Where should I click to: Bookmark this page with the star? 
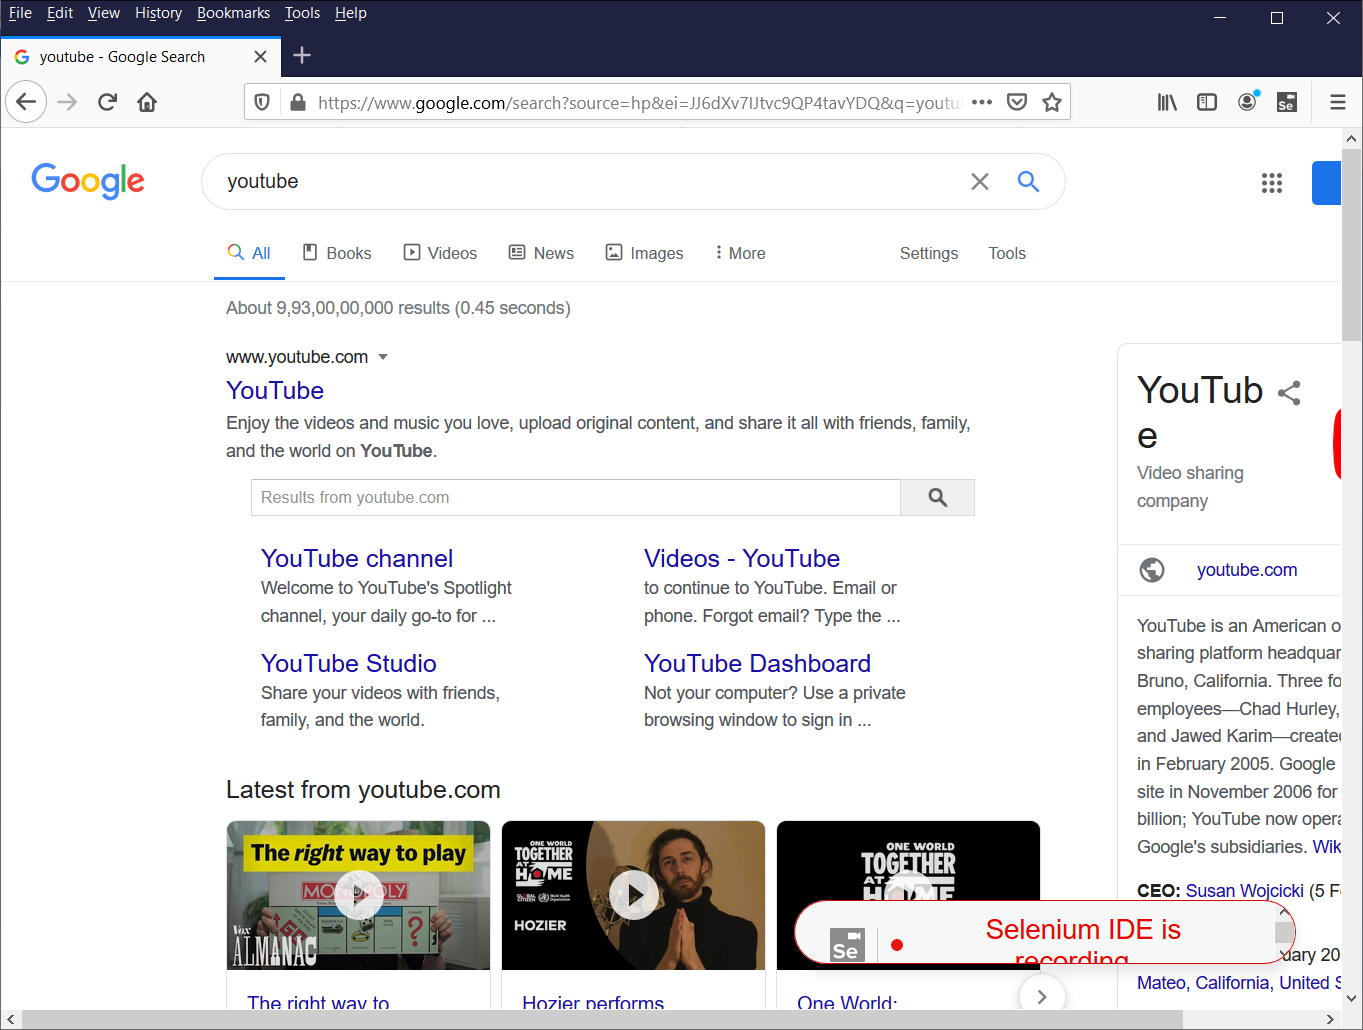click(x=1052, y=102)
